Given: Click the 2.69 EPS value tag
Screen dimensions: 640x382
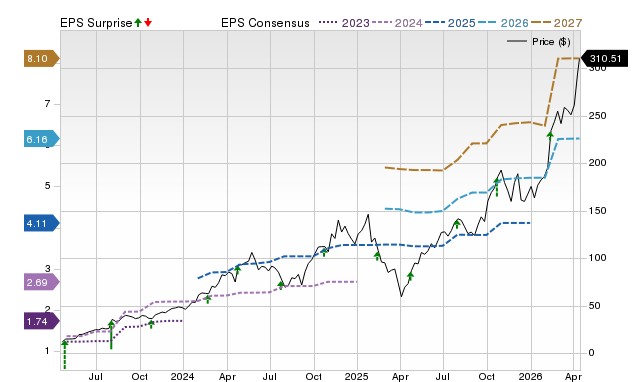Looking at the screenshot, I should [x=41, y=282].
